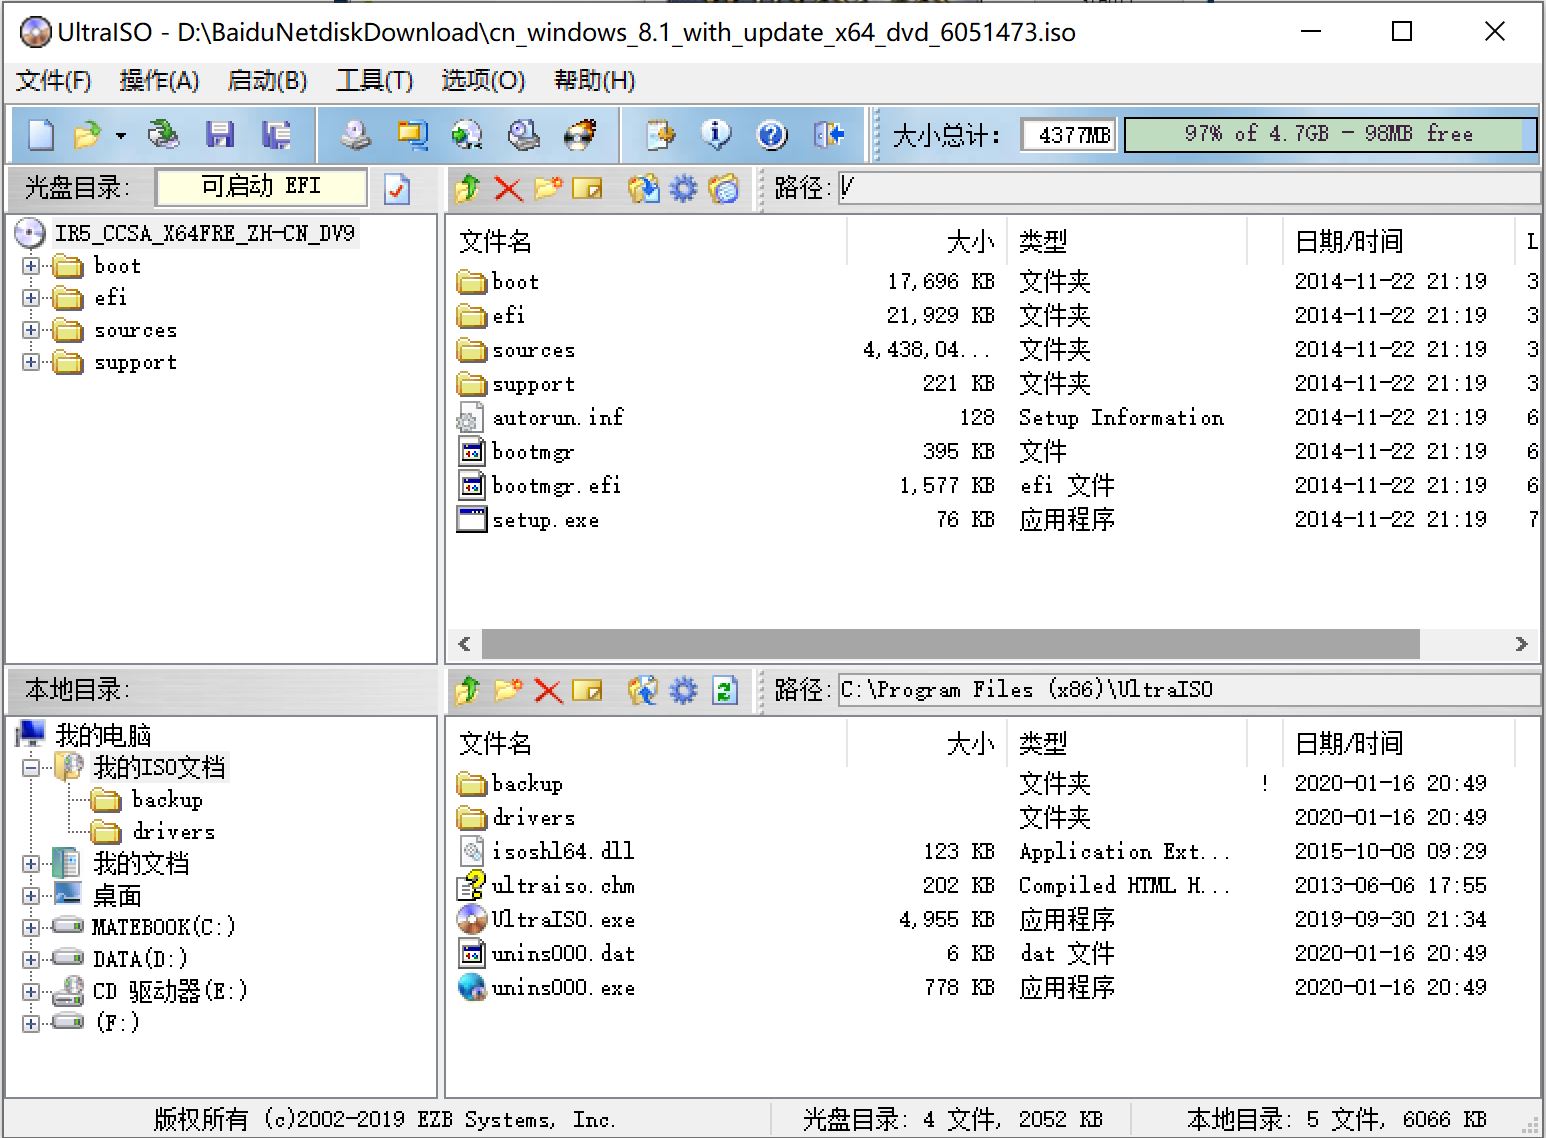Open the 文件(F) menu
The image size is (1546, 1138).
click(54, 81)
